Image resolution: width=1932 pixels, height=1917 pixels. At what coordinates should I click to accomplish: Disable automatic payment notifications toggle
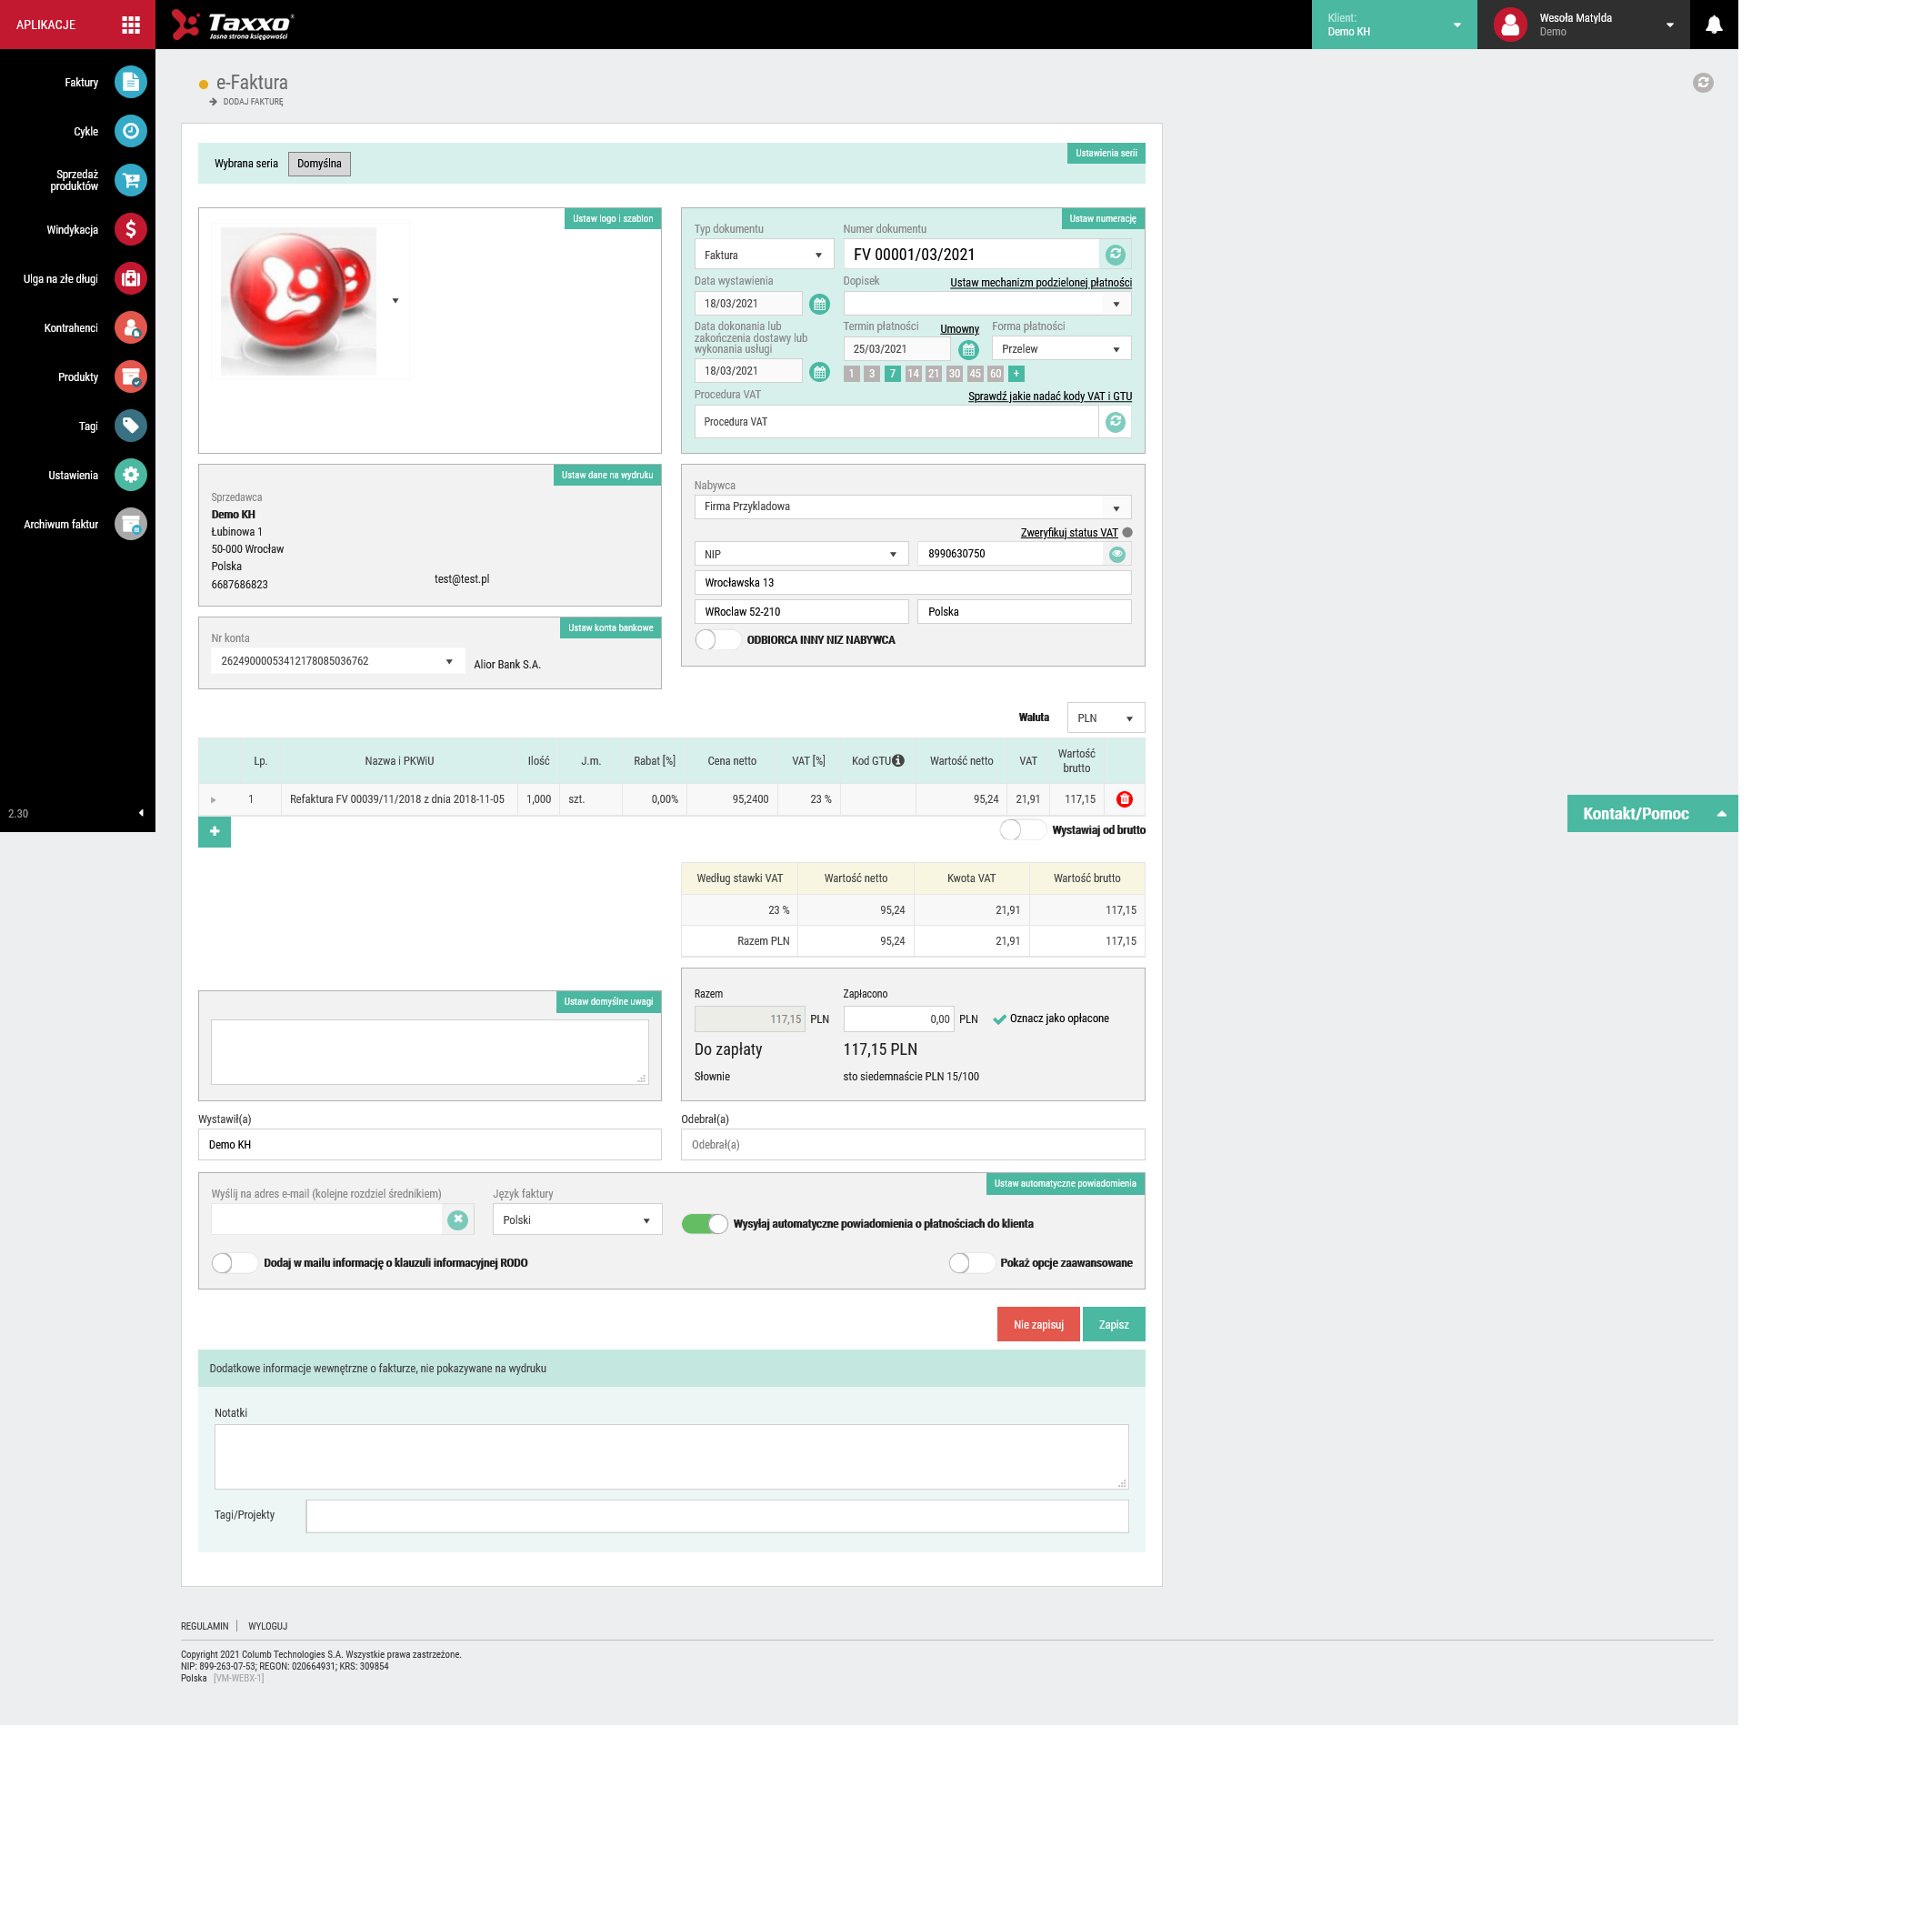pyautogui.click(x=705, y=1224)
